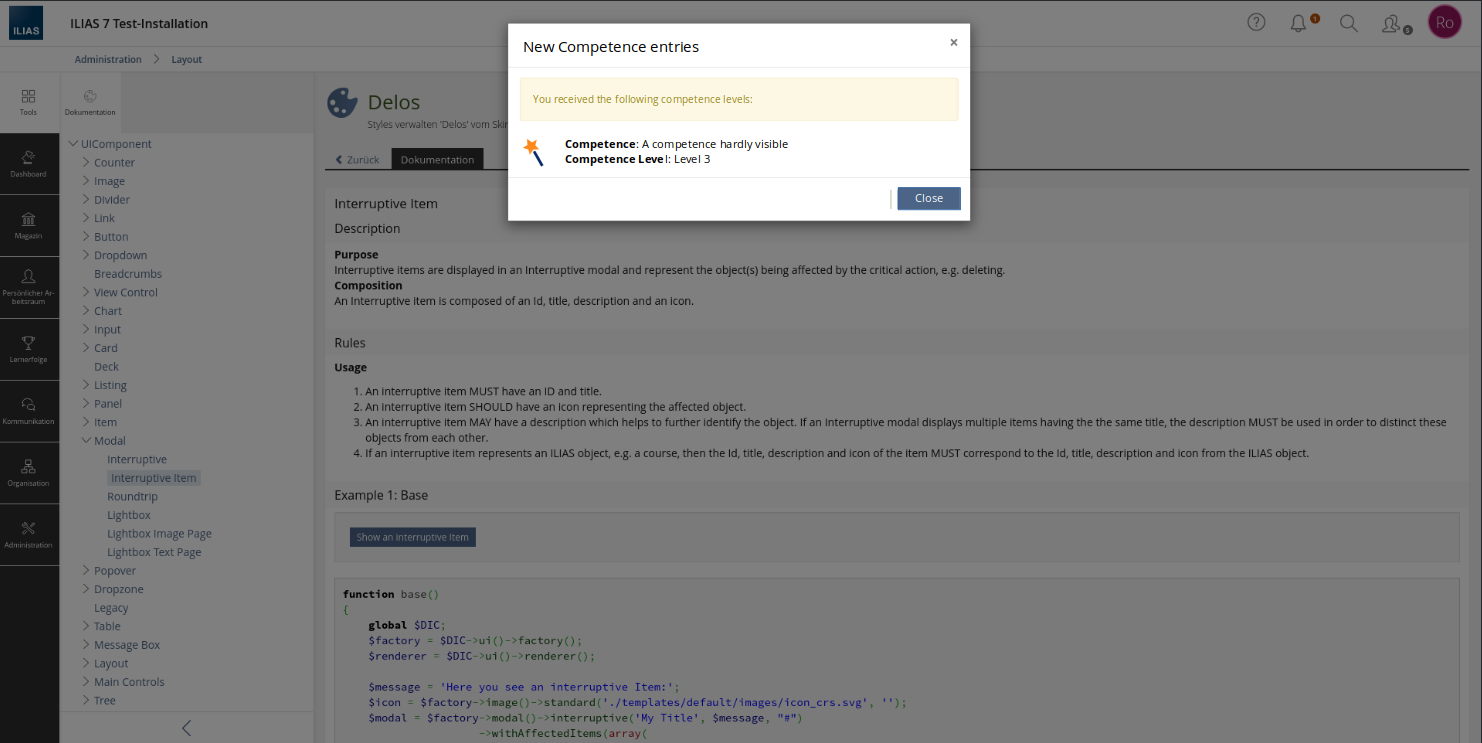Collapse the UIComponent root node
1482x743 pixels.
click(73, 144)
